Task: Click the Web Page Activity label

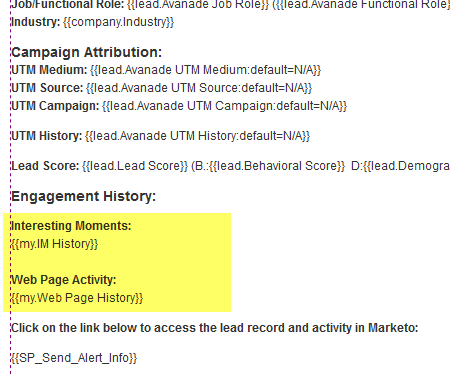Action: tap(64, 280)
